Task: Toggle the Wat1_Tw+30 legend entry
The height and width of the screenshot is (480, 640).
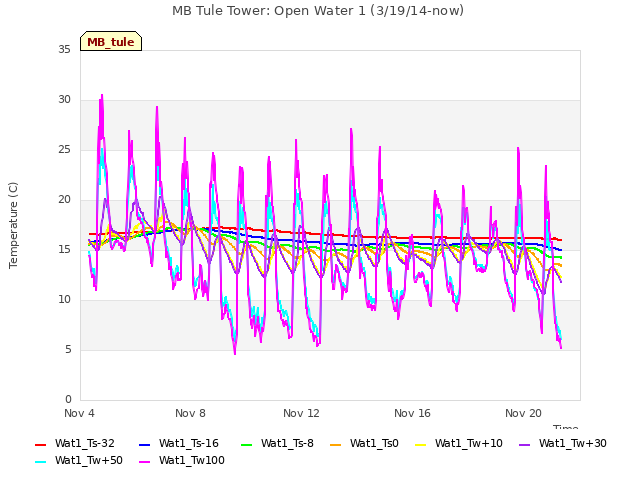Action: (x=562, y=444)
